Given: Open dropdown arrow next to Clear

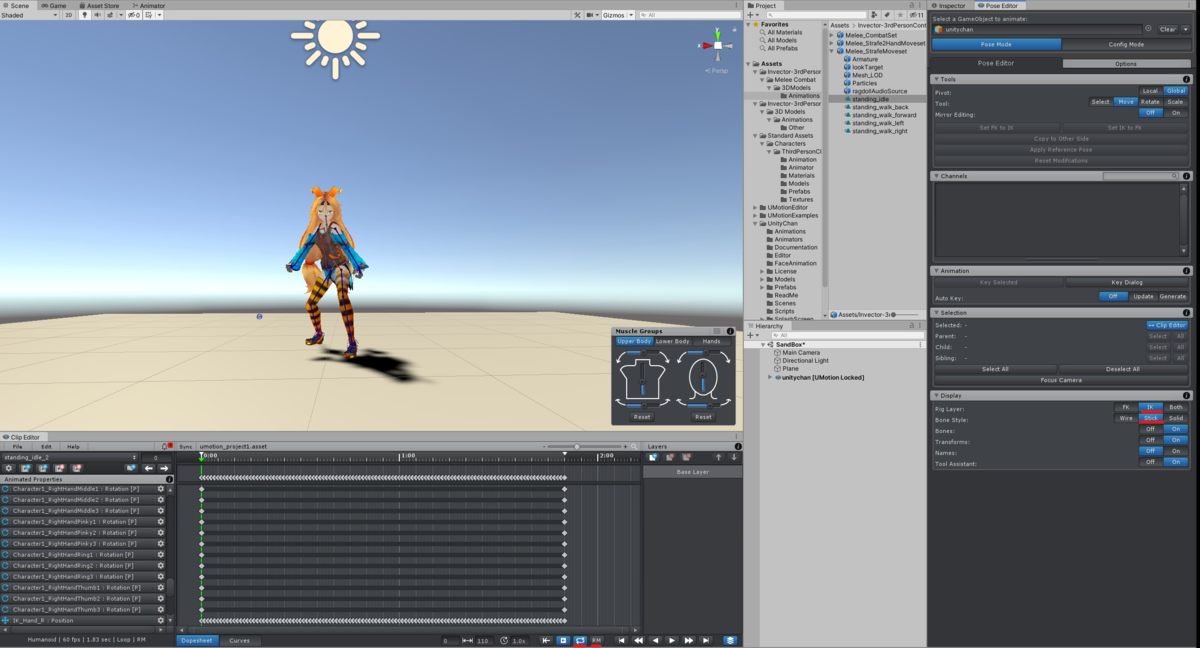Looking at the screenshot, I should [1186, 29].
